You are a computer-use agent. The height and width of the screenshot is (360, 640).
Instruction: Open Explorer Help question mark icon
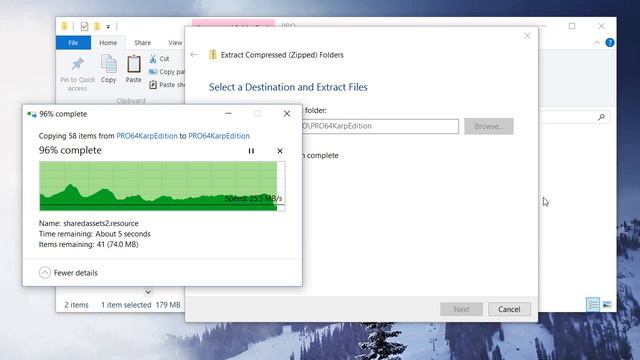tap(610, 42)
